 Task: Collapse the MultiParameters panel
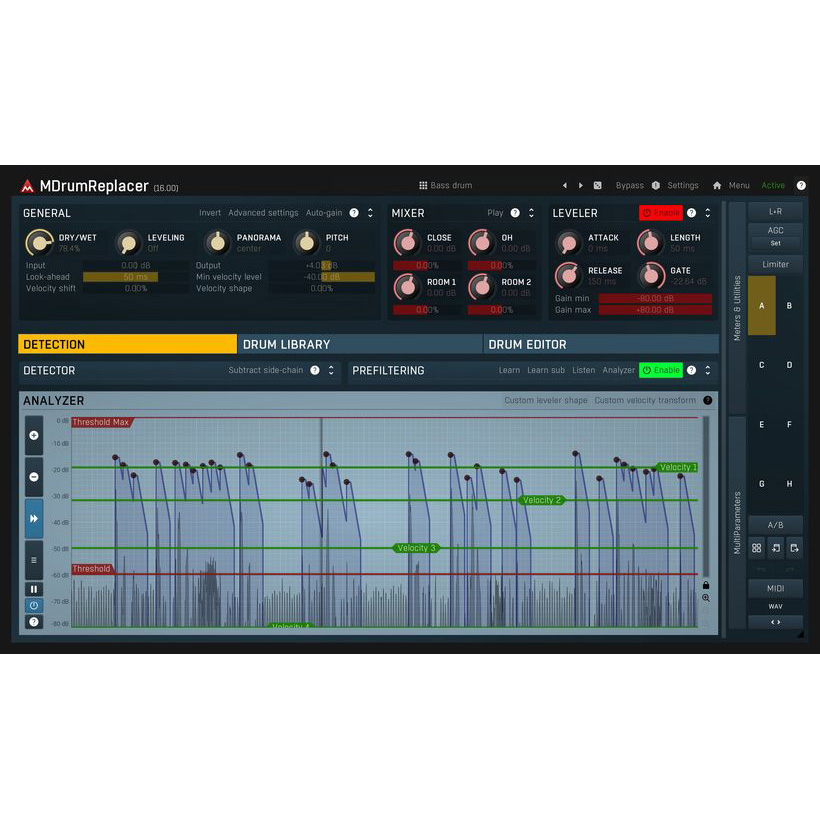click(x=737, y=522)
